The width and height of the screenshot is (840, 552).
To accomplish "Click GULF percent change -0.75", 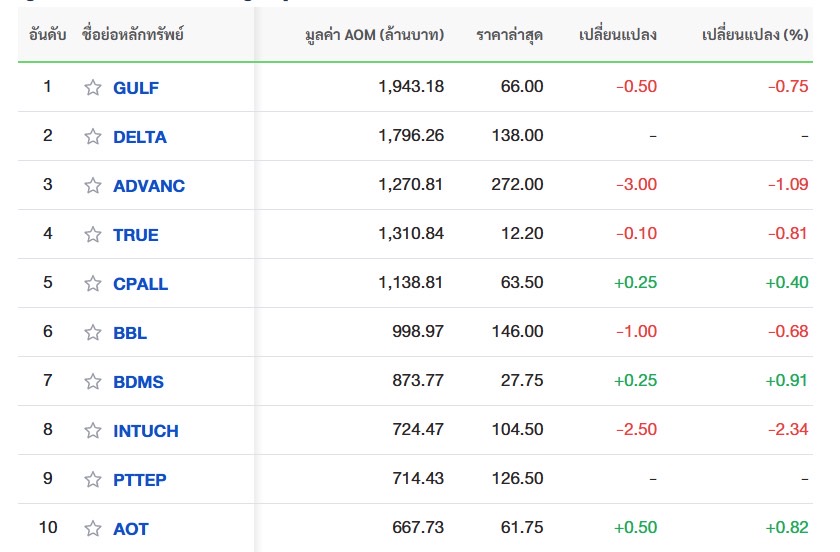I will [x=788, y=86].
